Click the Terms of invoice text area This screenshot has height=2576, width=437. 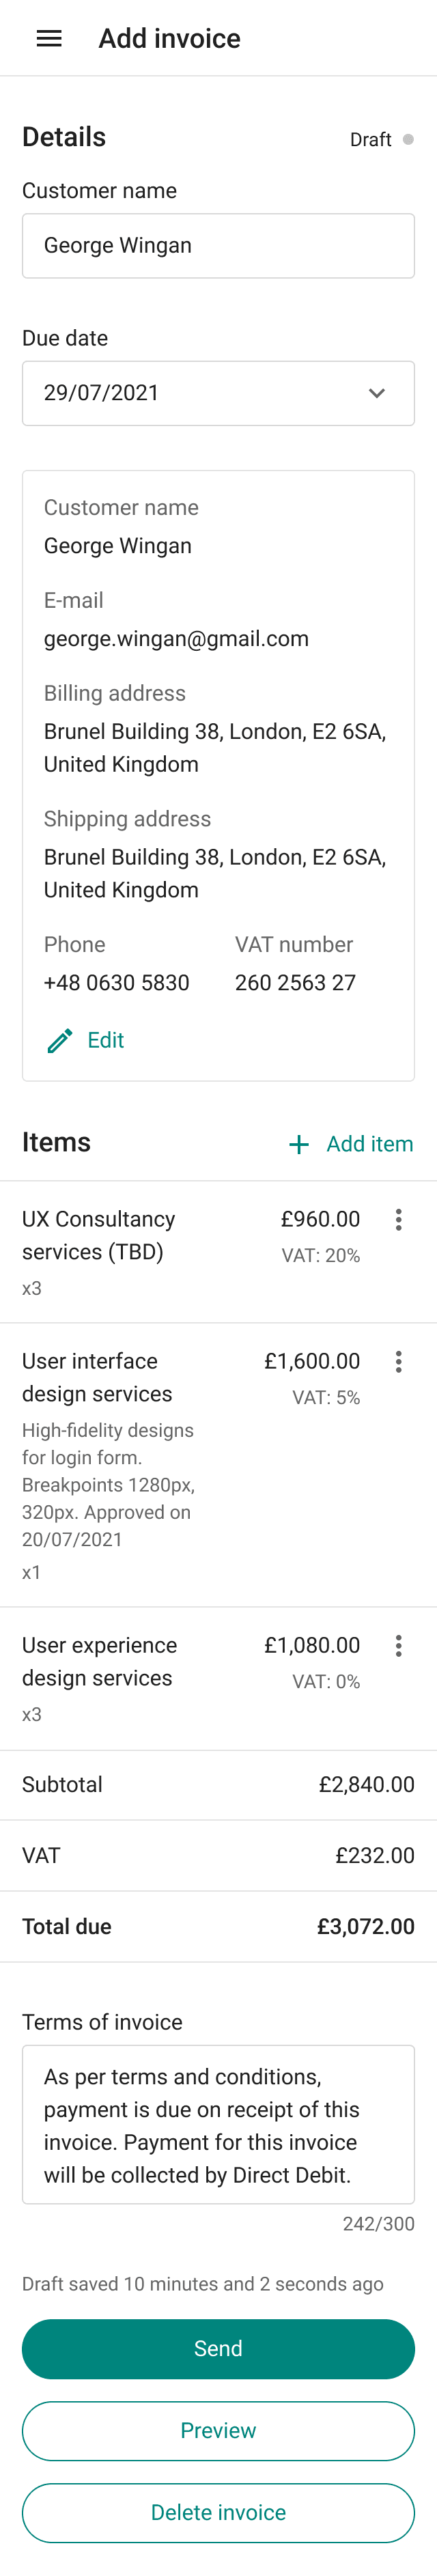click(x=218, y=2124)
